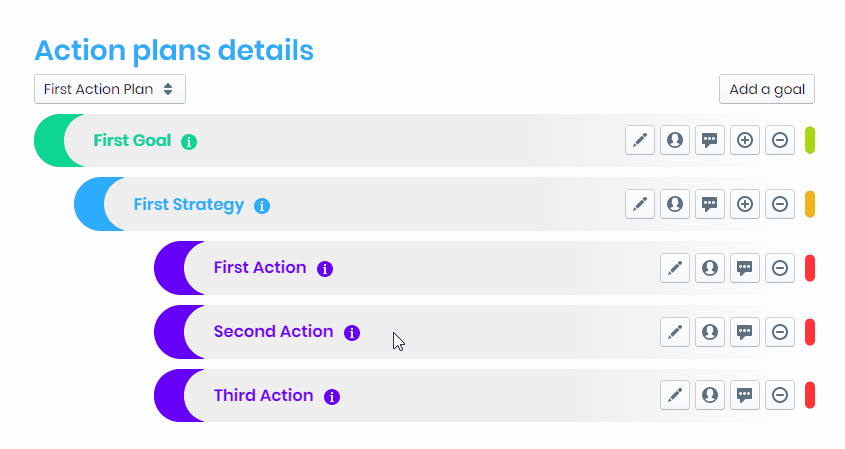
Task: Click the orange First Strategy status indicator
Action: pos(810,204)
